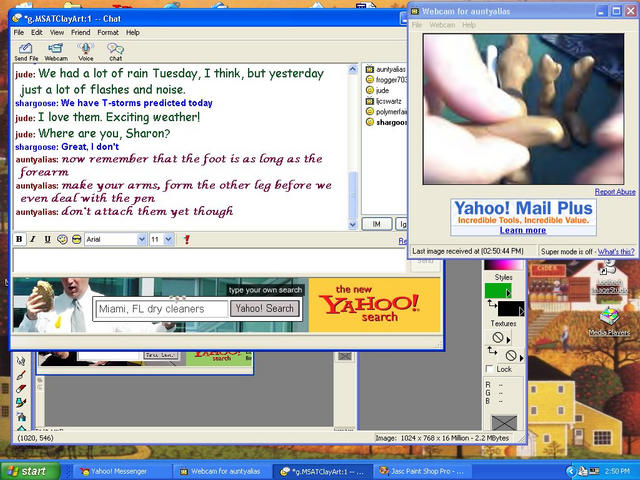The image size is (640, 480).
Task: Start Webcam from the chat toolbar
Action: pyautogui.click(x=56, y=51)
